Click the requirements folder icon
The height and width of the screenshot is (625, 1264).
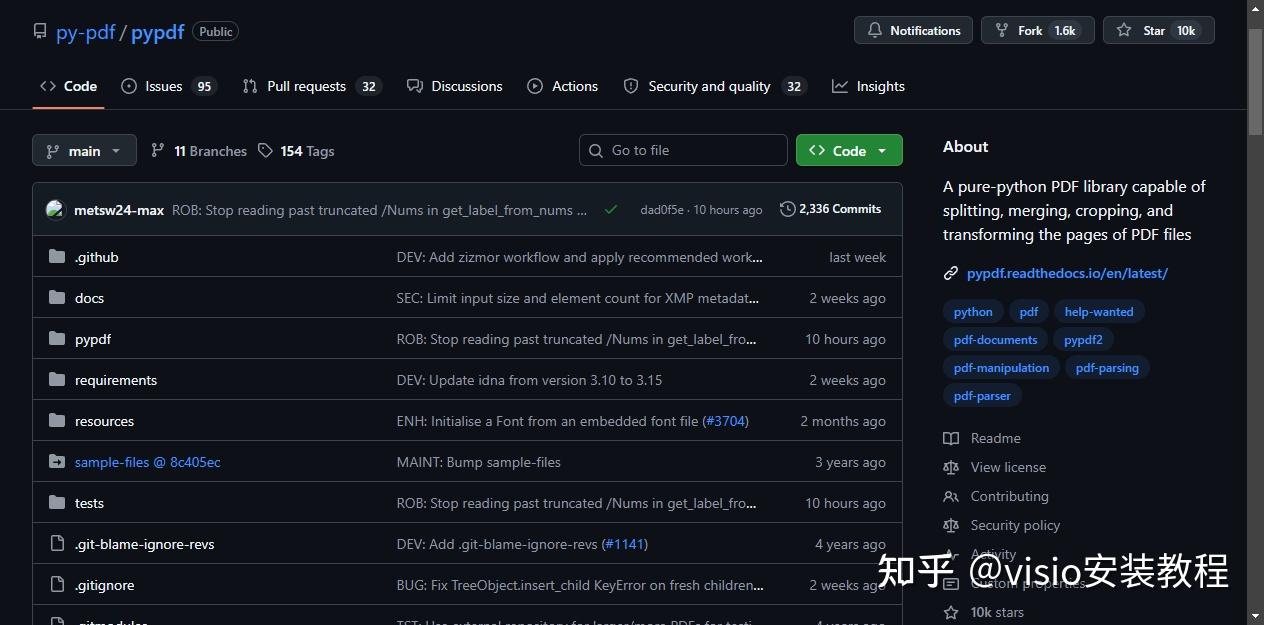[x=57, y=380]
